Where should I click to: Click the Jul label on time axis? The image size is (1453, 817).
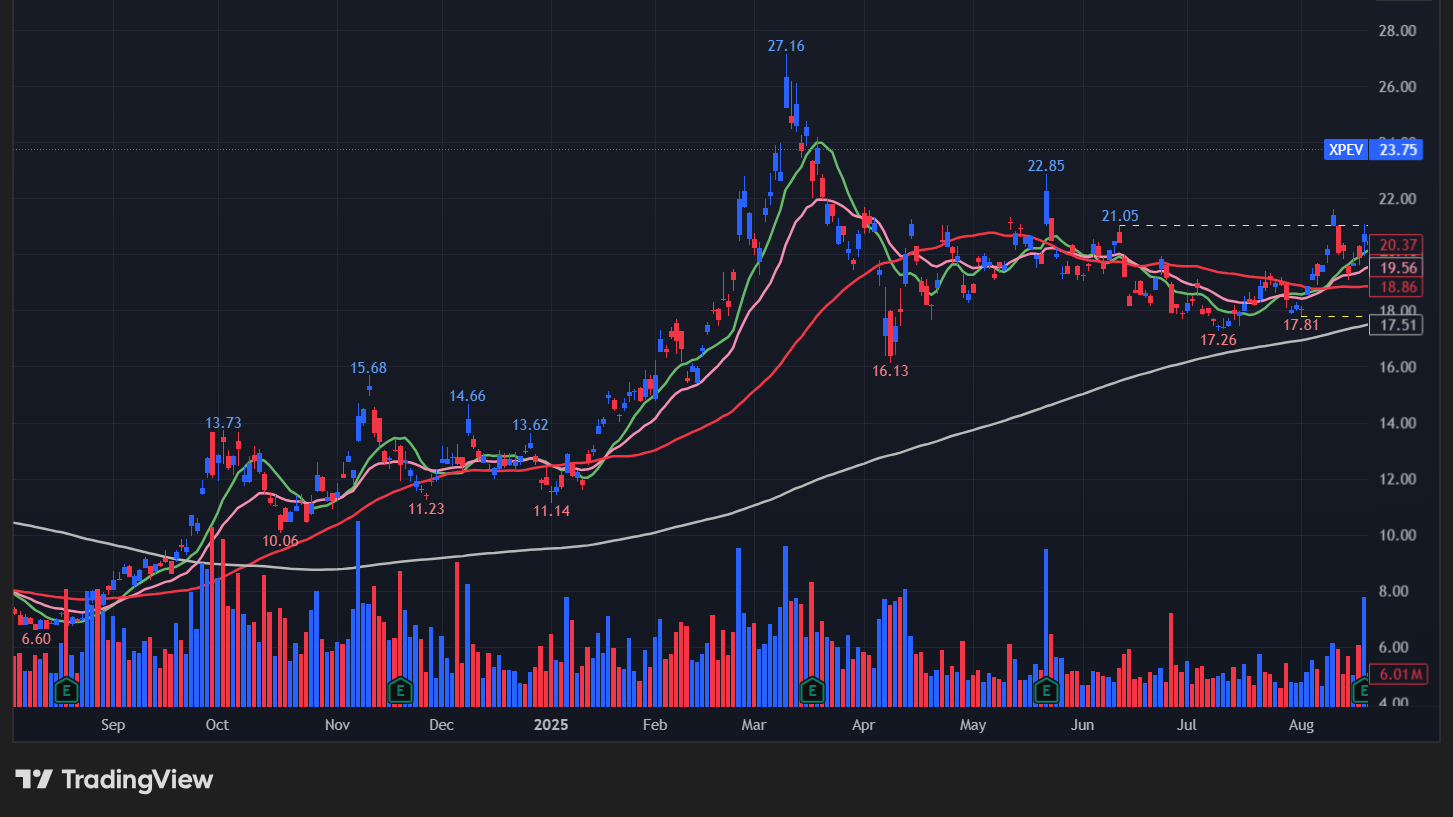pyautogui.click(x=1186, y=725)
